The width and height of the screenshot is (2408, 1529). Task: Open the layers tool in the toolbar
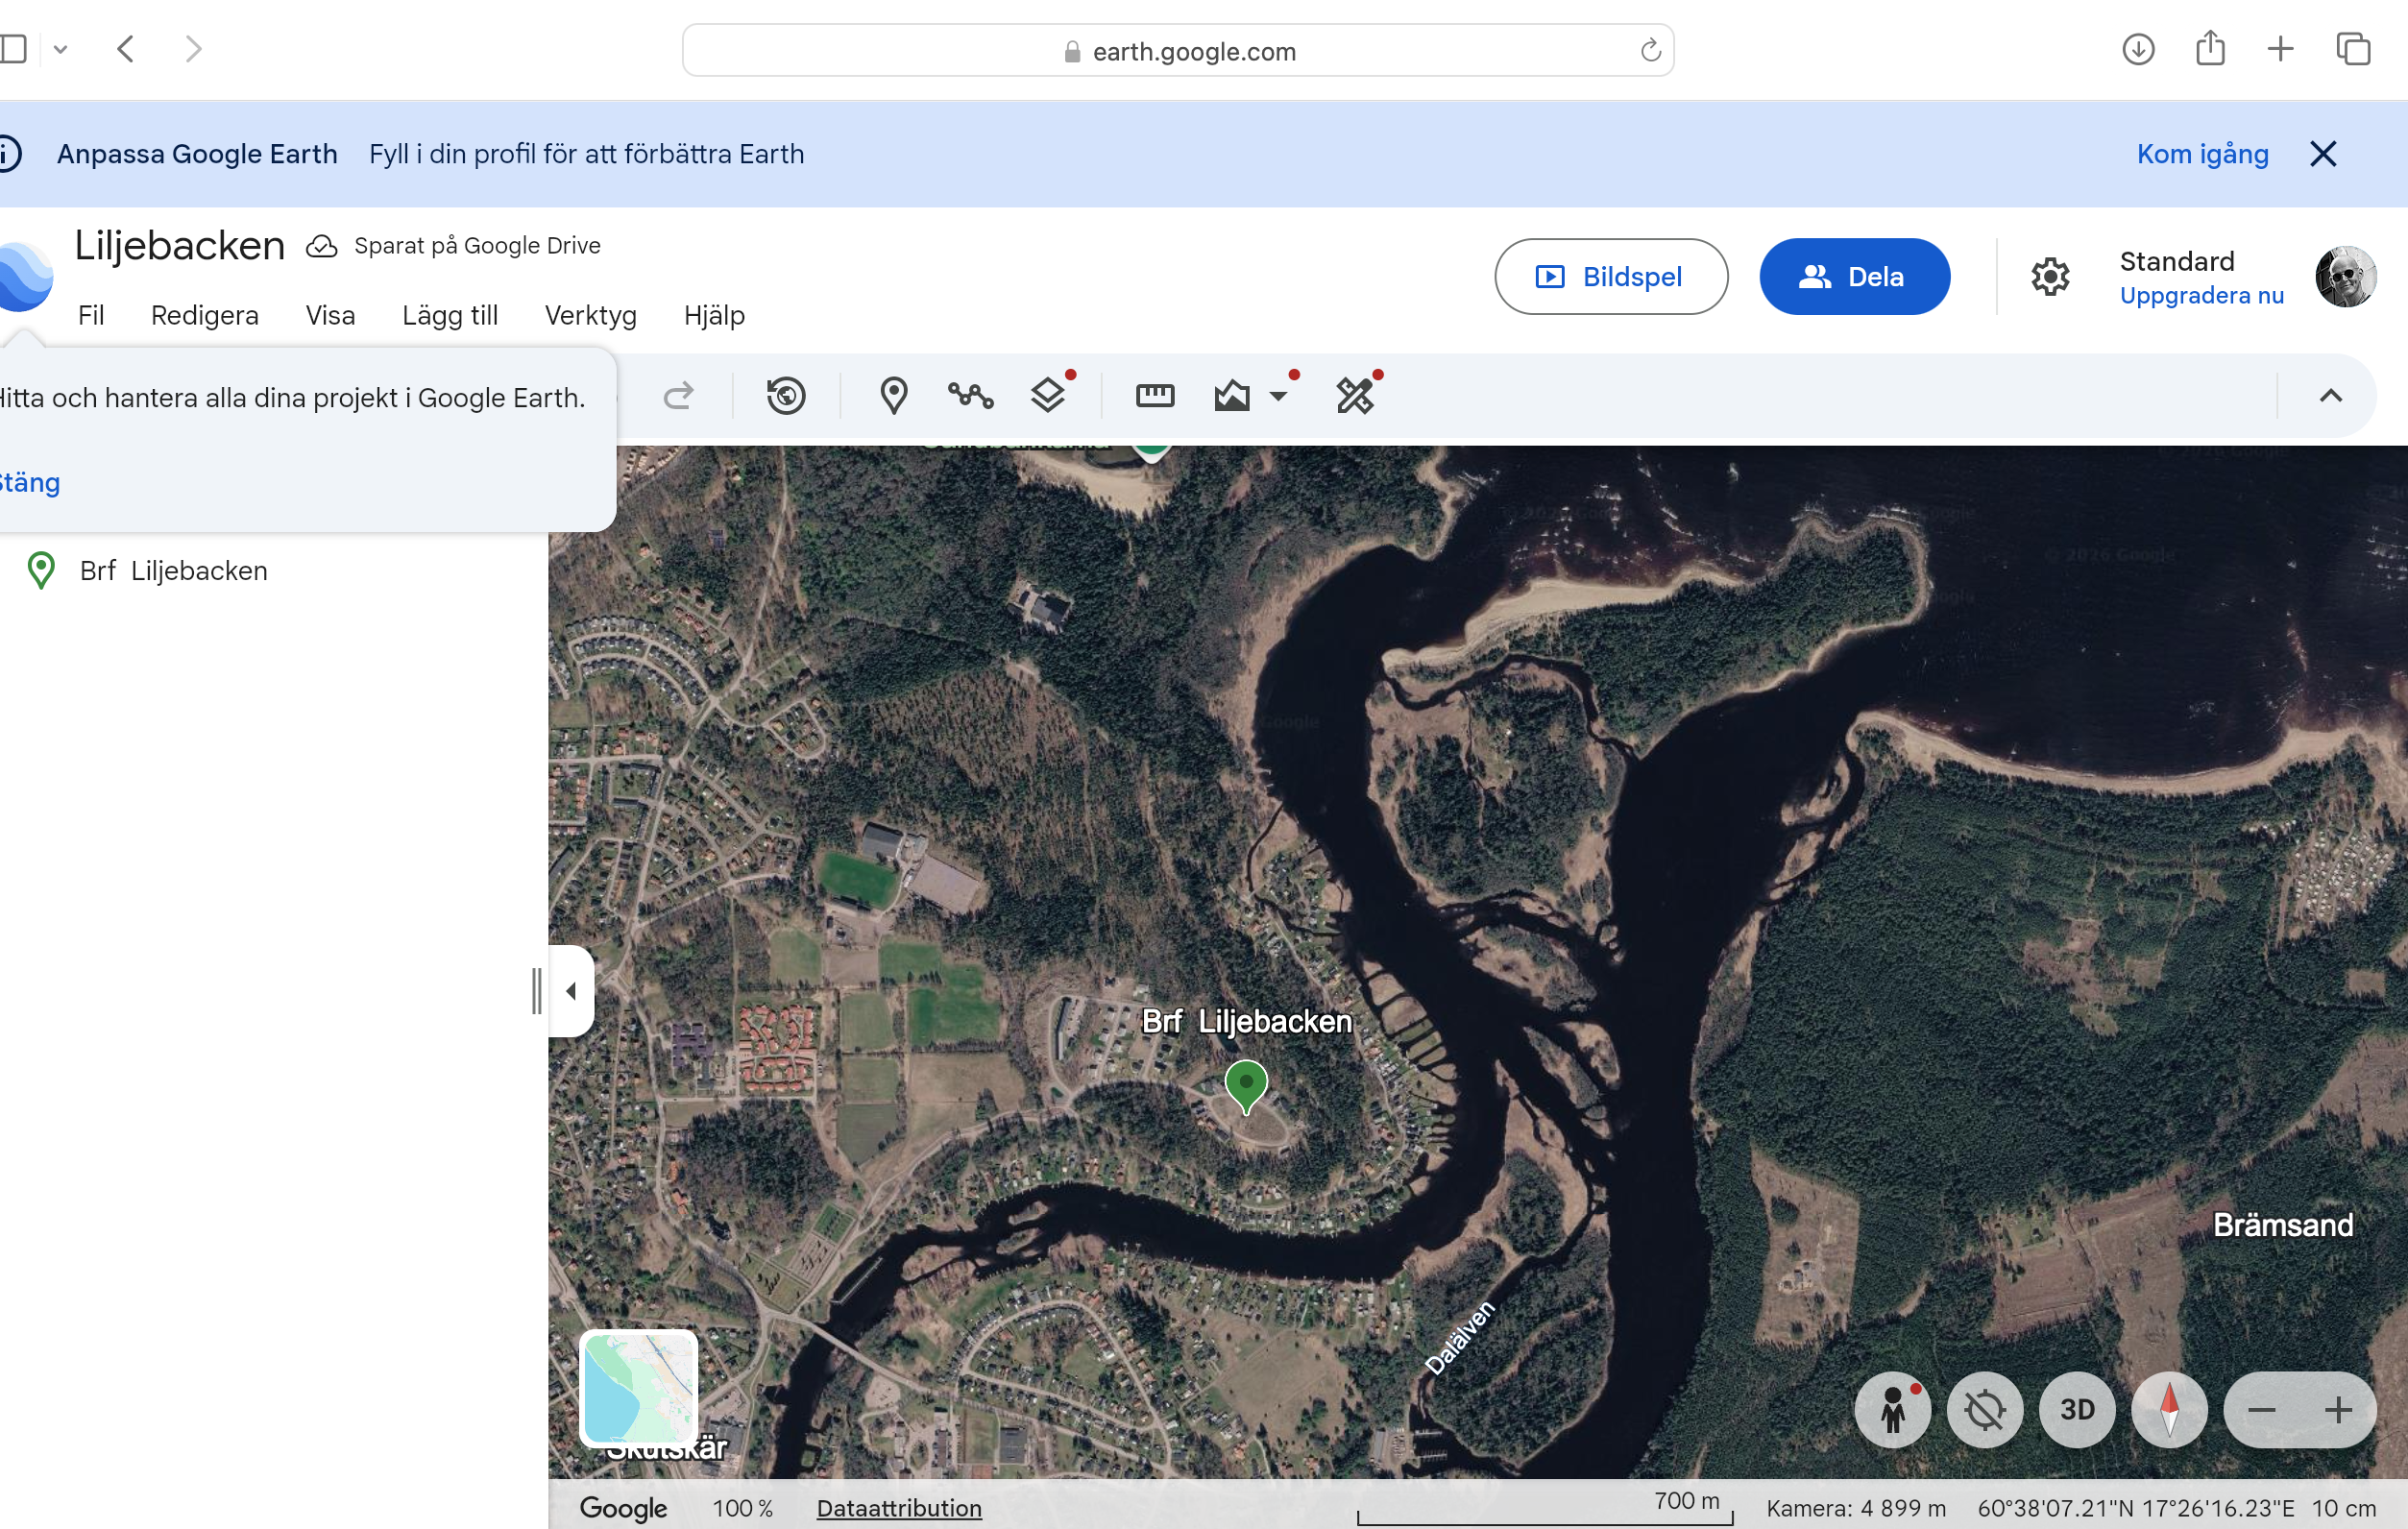pyautogui.click(x=1048, y=396)
